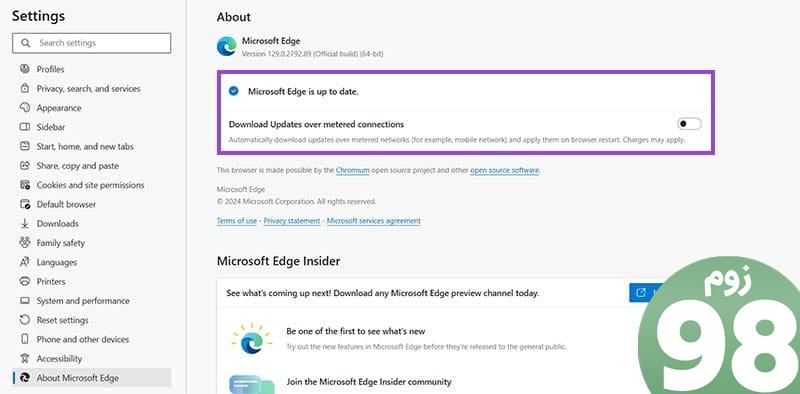Select System and performance settings page
This screenshot has height=394, width=800.
[83, 301]
